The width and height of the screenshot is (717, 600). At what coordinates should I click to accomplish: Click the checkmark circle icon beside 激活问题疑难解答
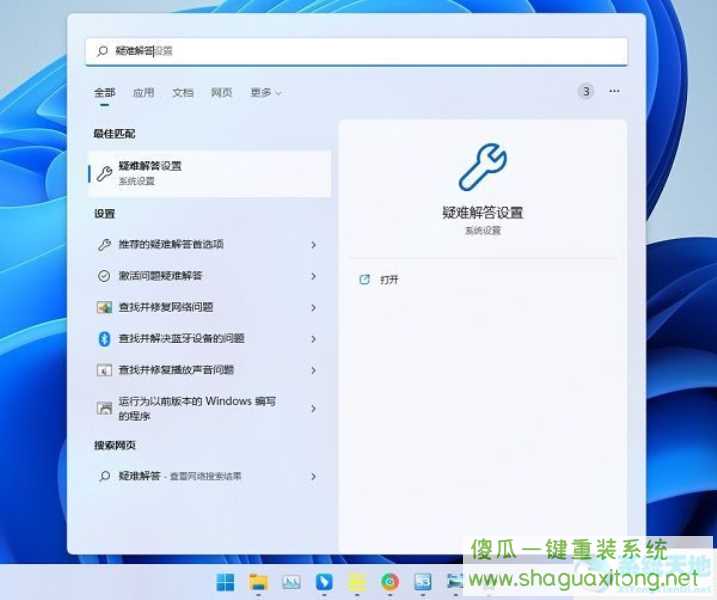[x=104, y=276]
